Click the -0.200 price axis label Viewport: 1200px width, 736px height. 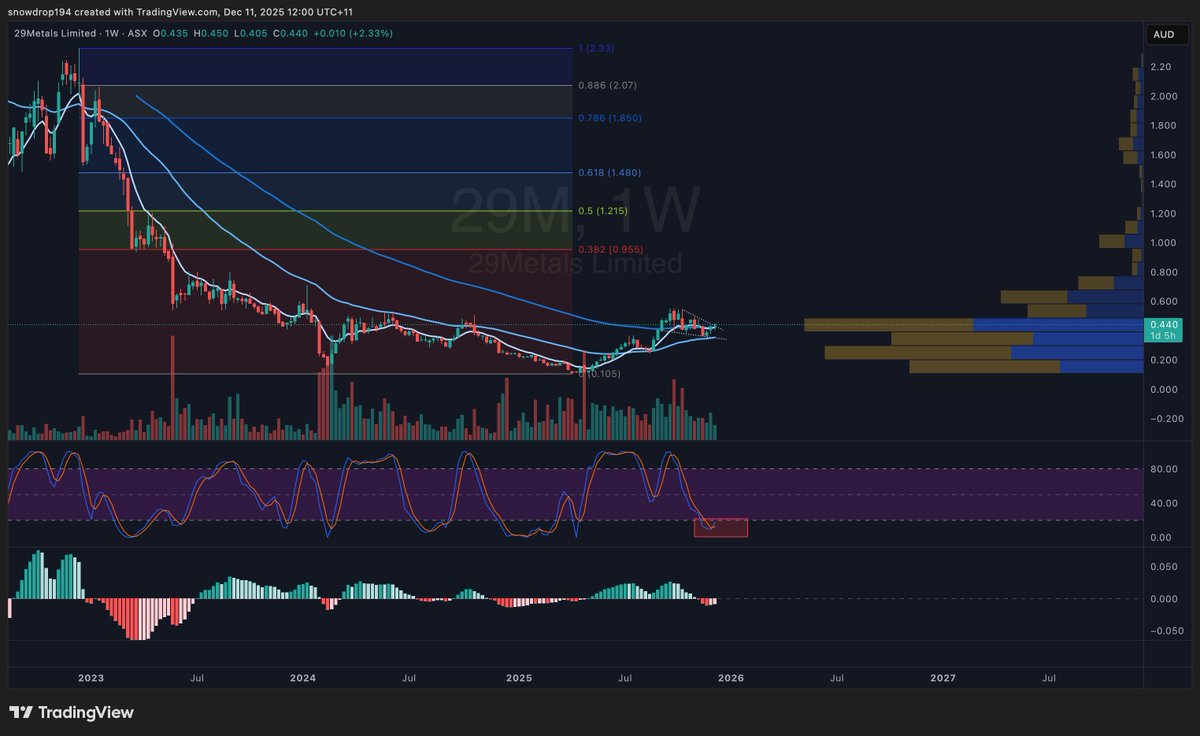tap(1165, 419)
